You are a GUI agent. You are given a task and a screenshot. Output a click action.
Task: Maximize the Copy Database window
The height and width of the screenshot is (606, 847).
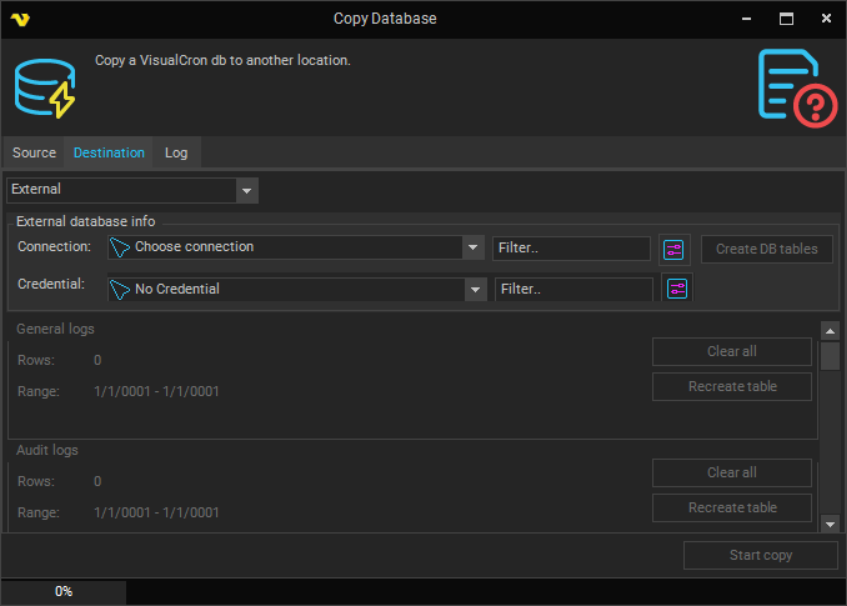[x=786, y=19]
